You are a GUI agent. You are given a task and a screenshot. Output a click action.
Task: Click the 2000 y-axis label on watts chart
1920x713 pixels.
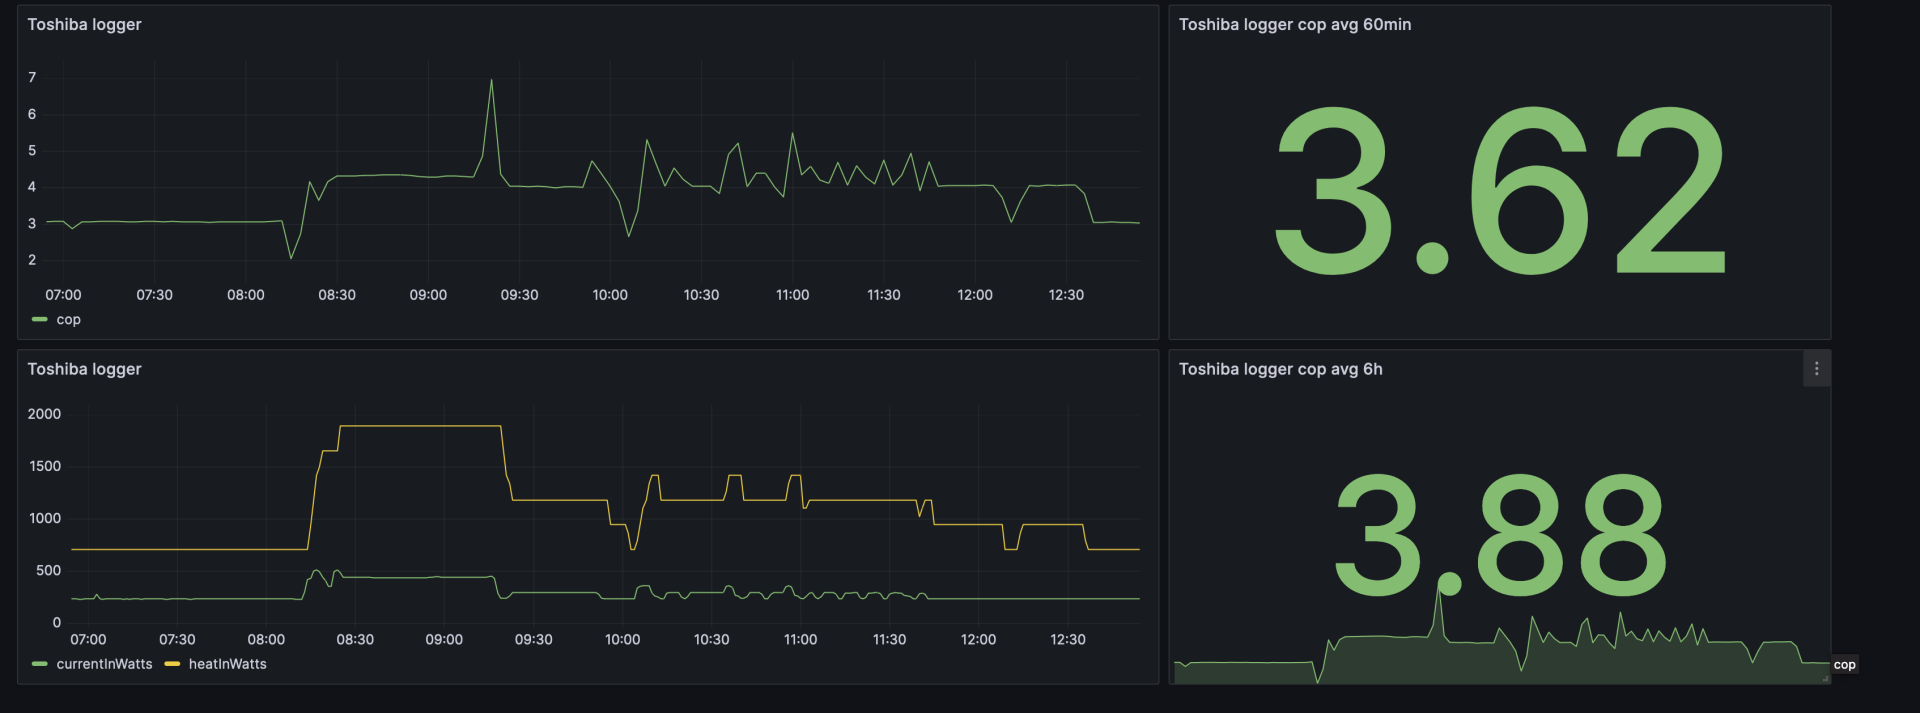coord(44,414)
